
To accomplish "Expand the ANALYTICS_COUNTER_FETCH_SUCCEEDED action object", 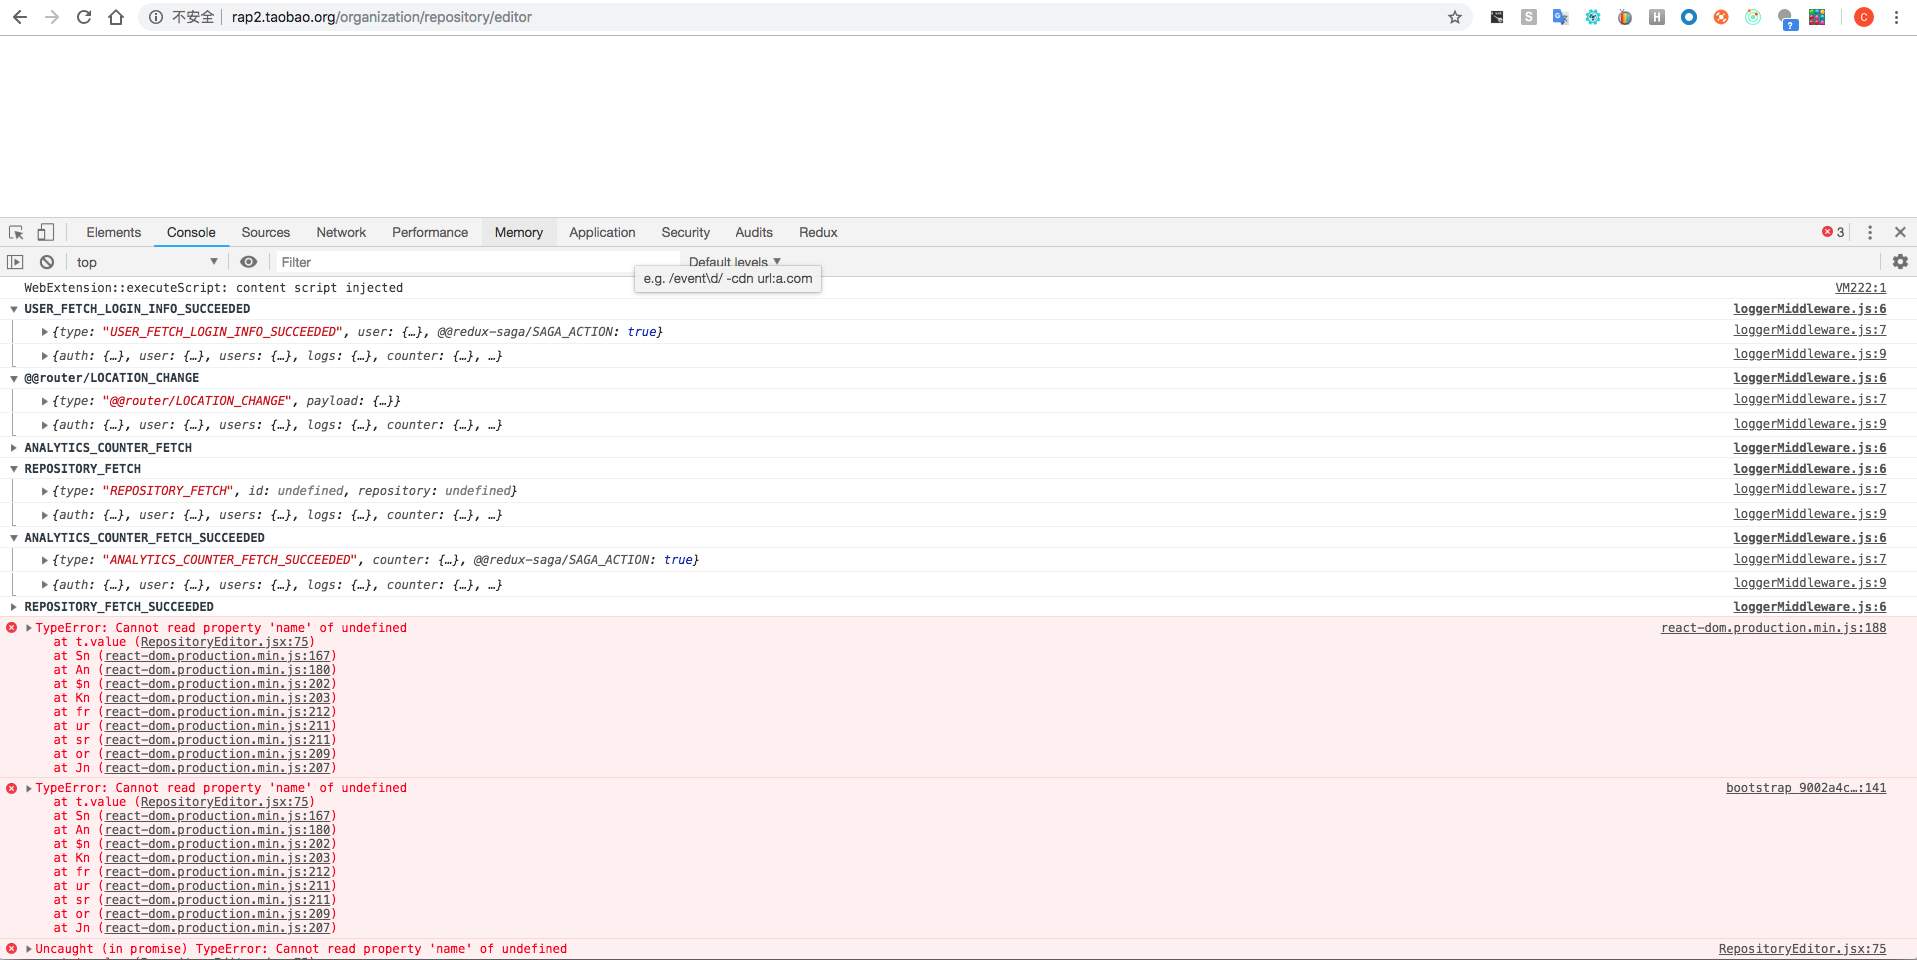I will (45, 560).
